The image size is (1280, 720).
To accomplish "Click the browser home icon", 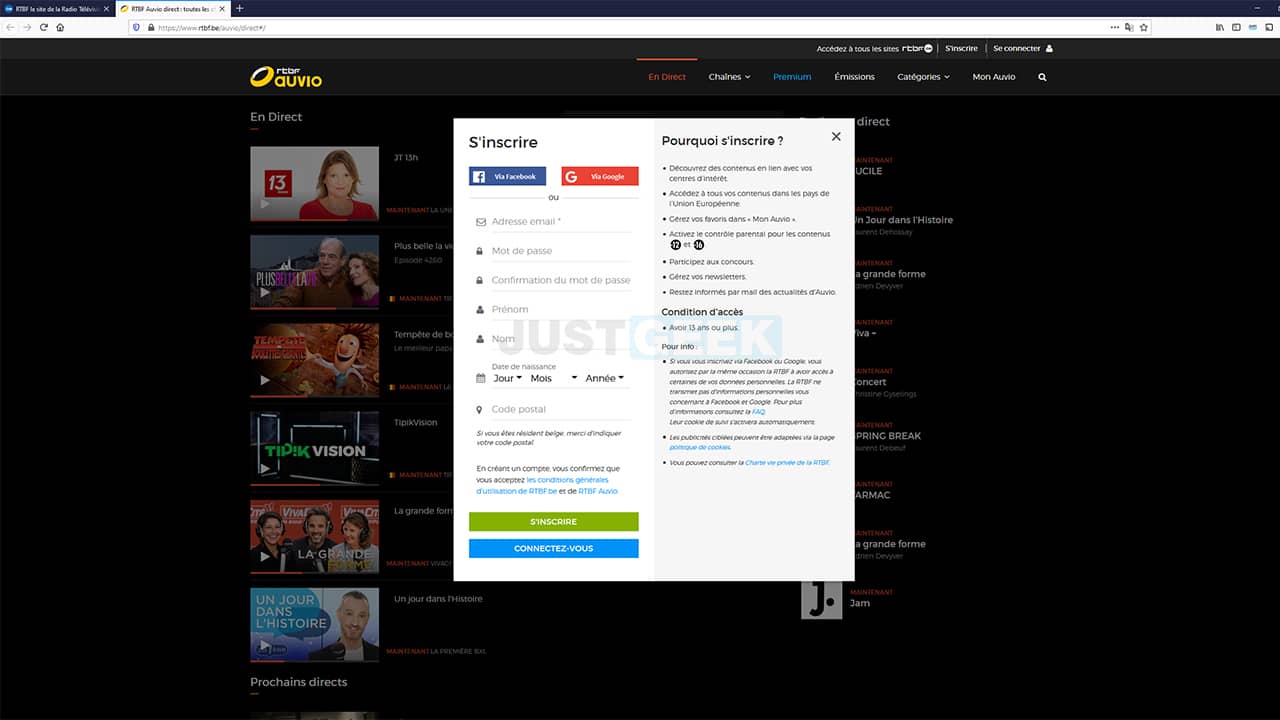I will pos(60,27).
